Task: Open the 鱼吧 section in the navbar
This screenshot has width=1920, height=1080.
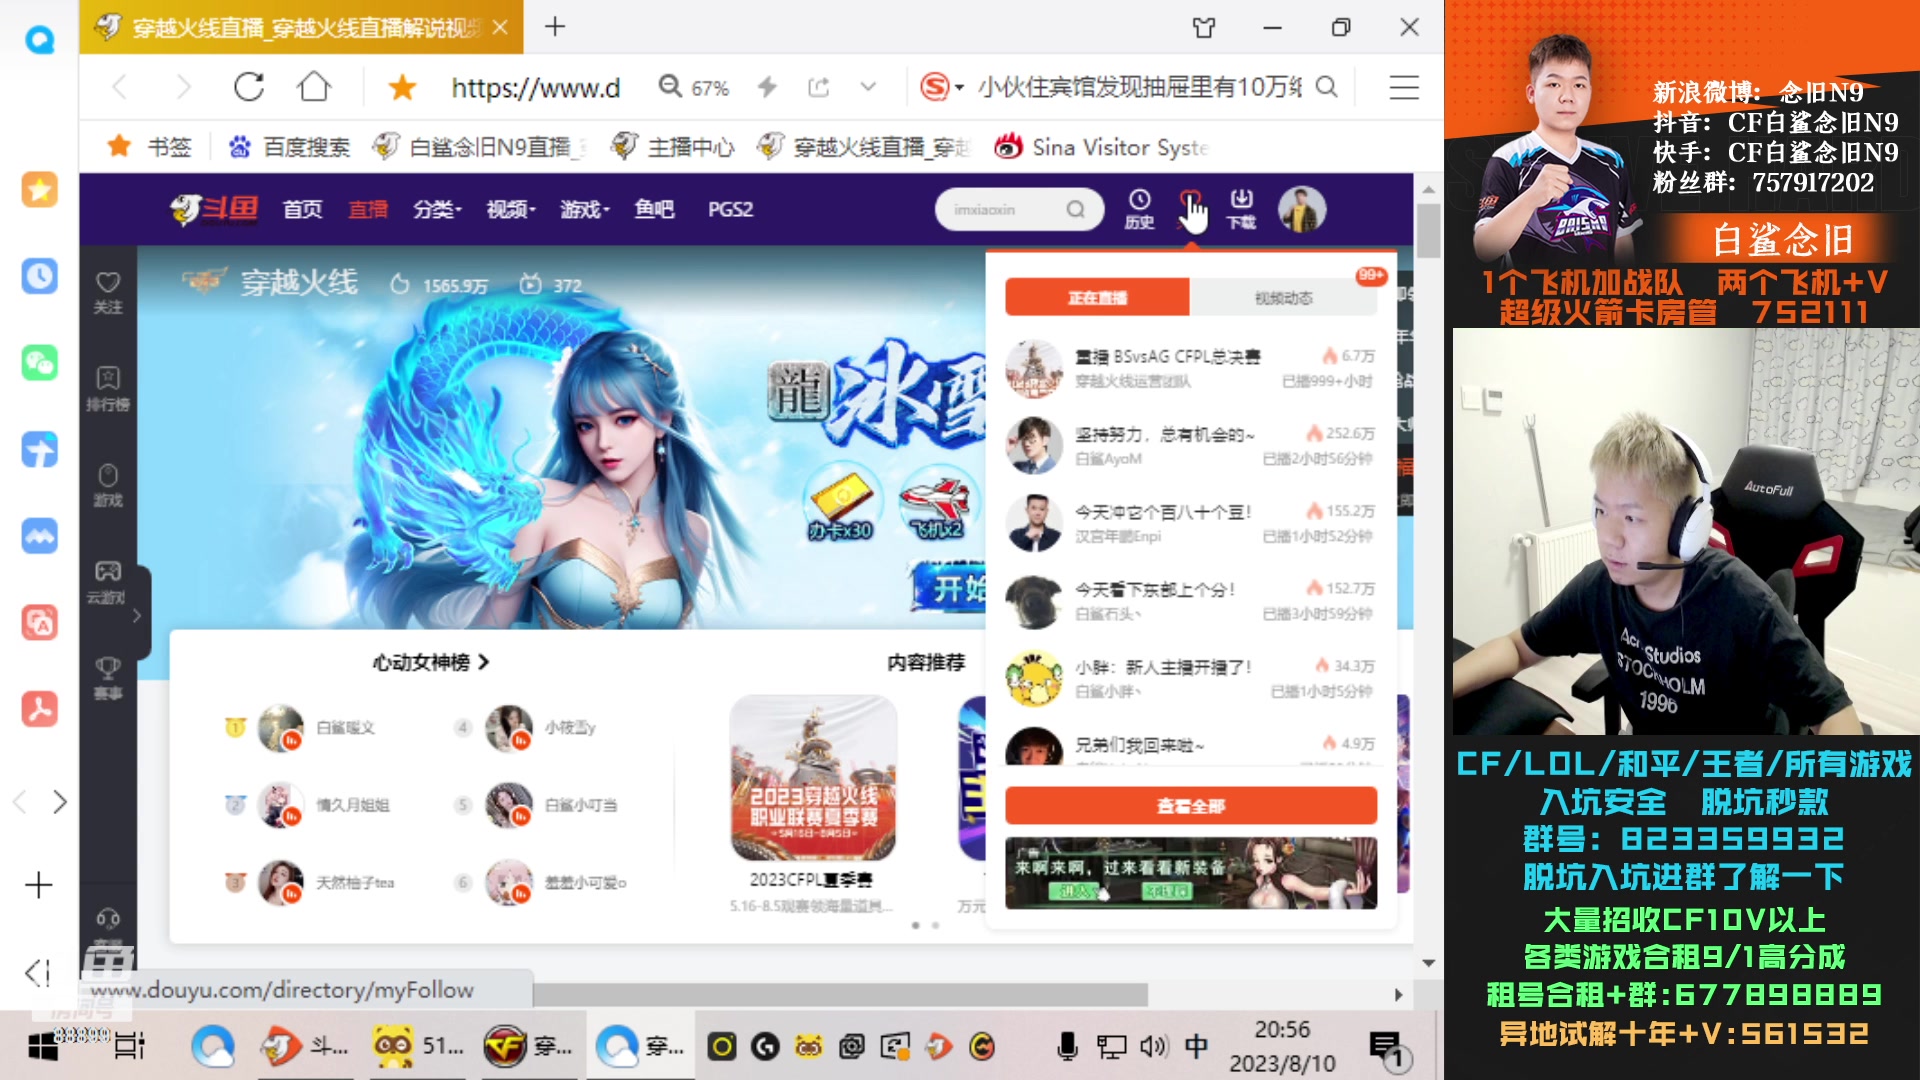Action: coord(656,209)
